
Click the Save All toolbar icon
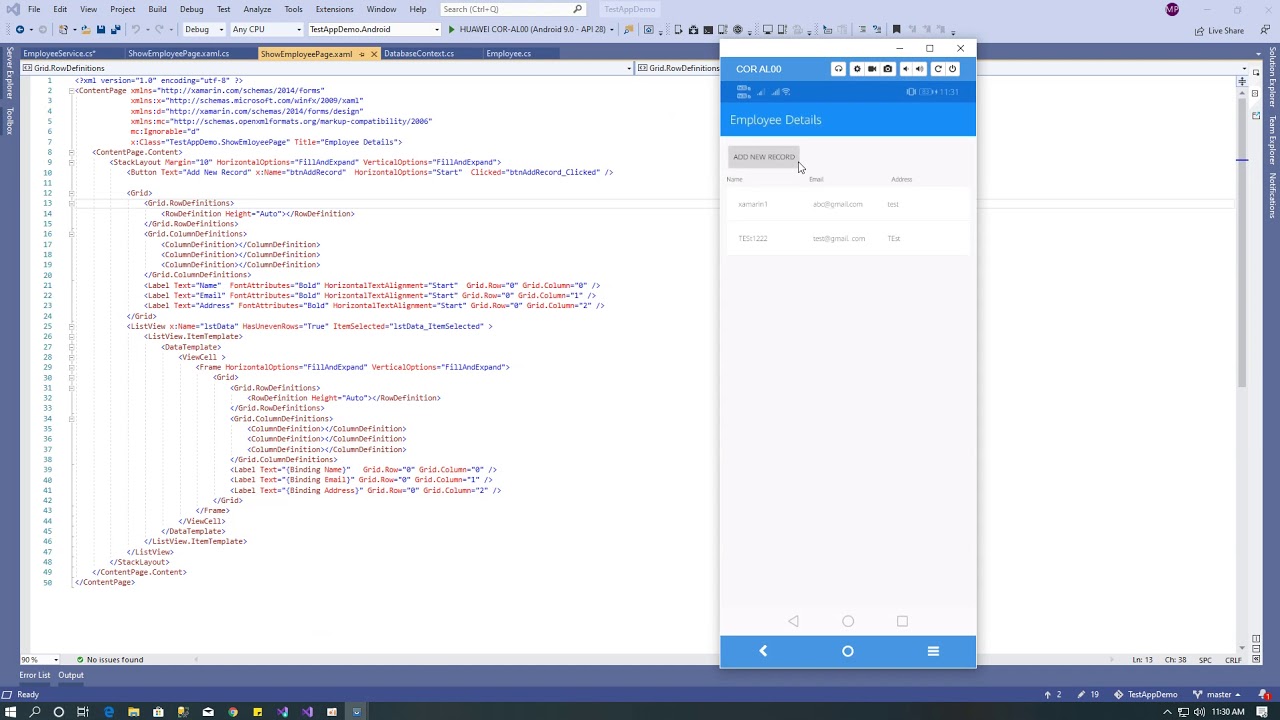click(x=115, y=29)
